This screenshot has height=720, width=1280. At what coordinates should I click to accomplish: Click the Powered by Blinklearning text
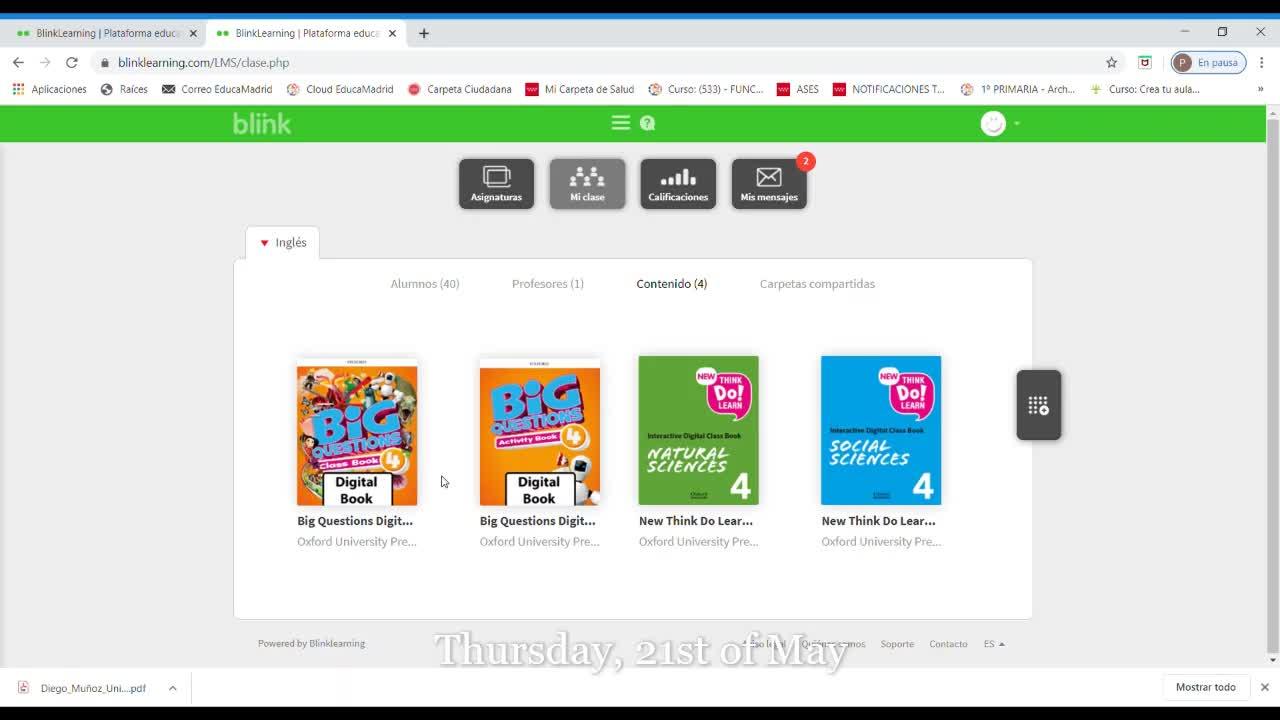coord(312,644)
